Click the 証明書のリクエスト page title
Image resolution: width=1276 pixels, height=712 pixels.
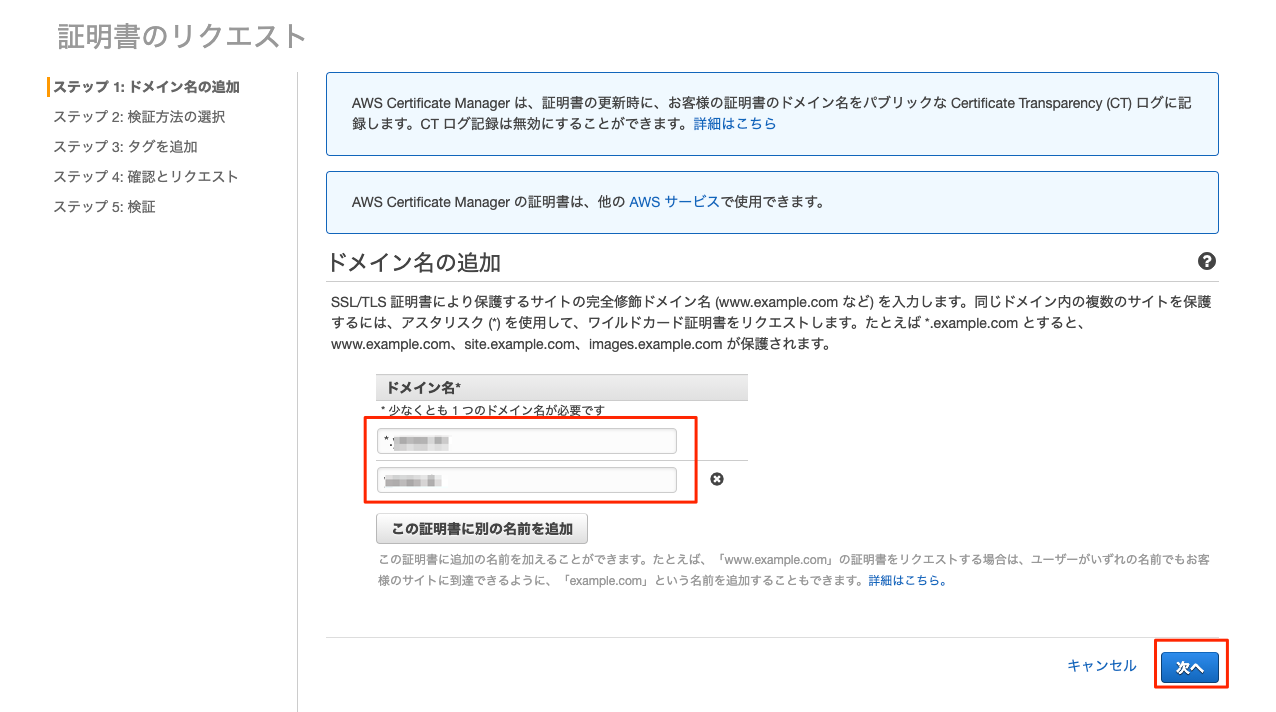(182, 37)
